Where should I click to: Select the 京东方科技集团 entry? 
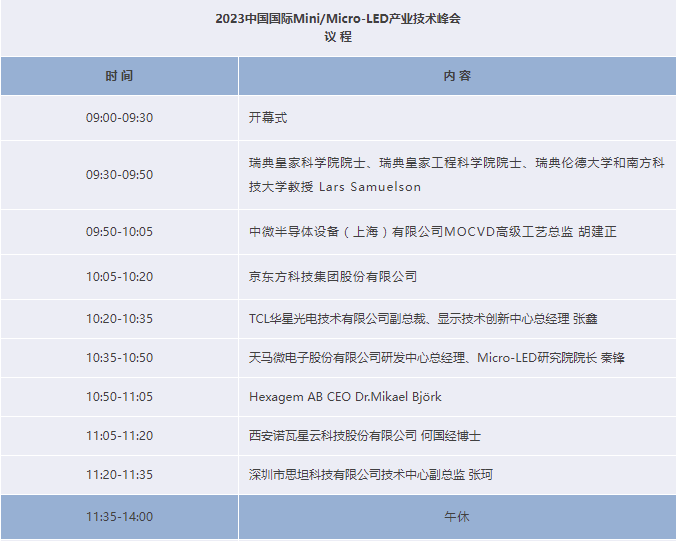(333, 277)
